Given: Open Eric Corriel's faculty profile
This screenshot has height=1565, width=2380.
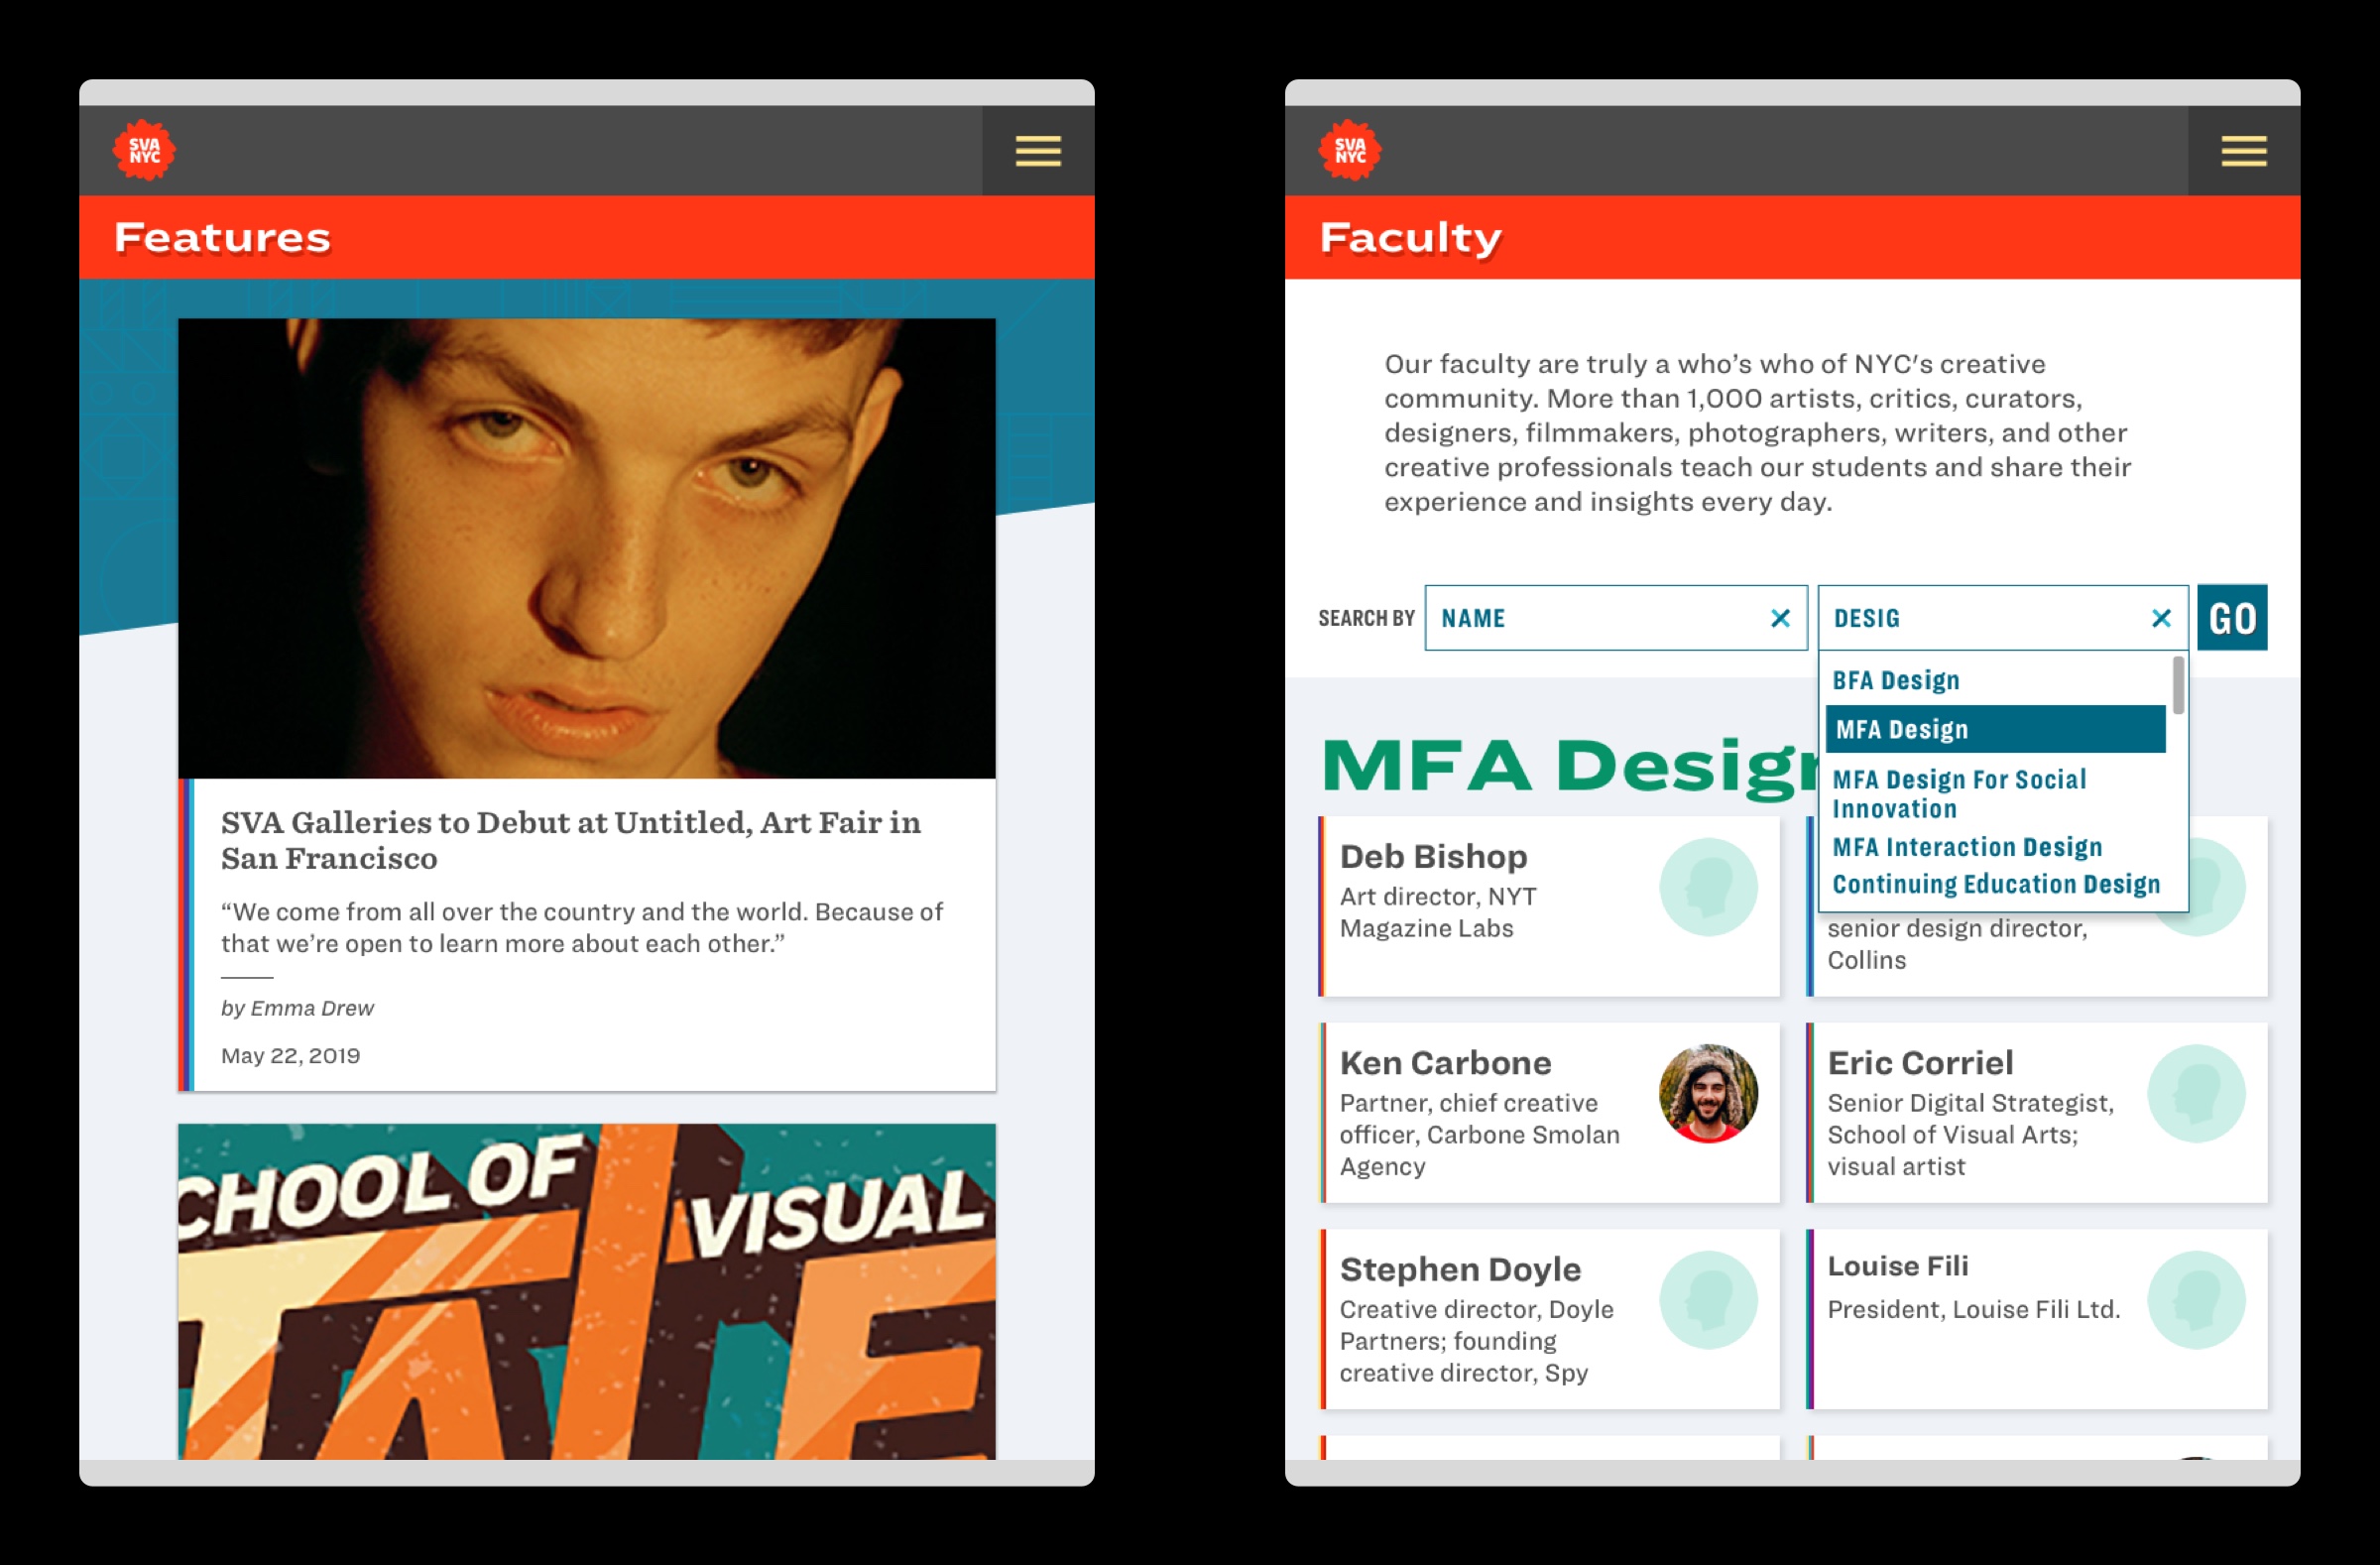Looking at the screenshot, I should [x=2038, y=1113].
